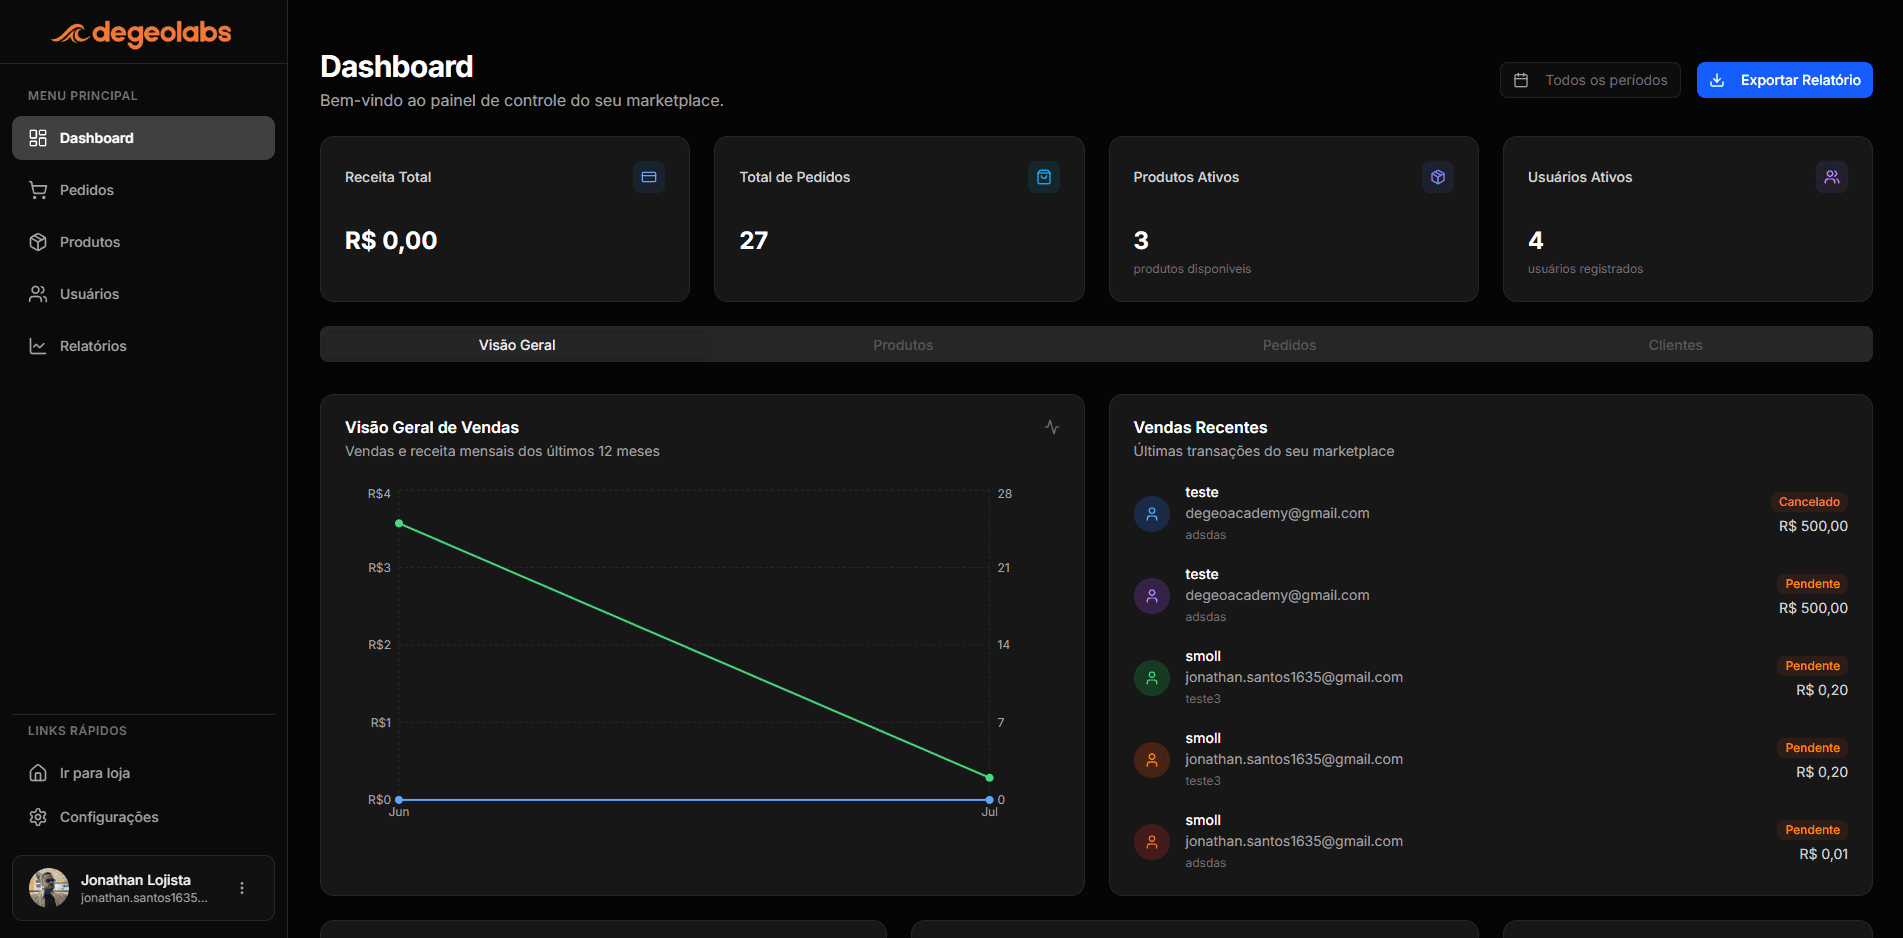Viewport: 1903px width, 938px height.
Task: Open Ir para loja link
Action: tap(94, 772)
